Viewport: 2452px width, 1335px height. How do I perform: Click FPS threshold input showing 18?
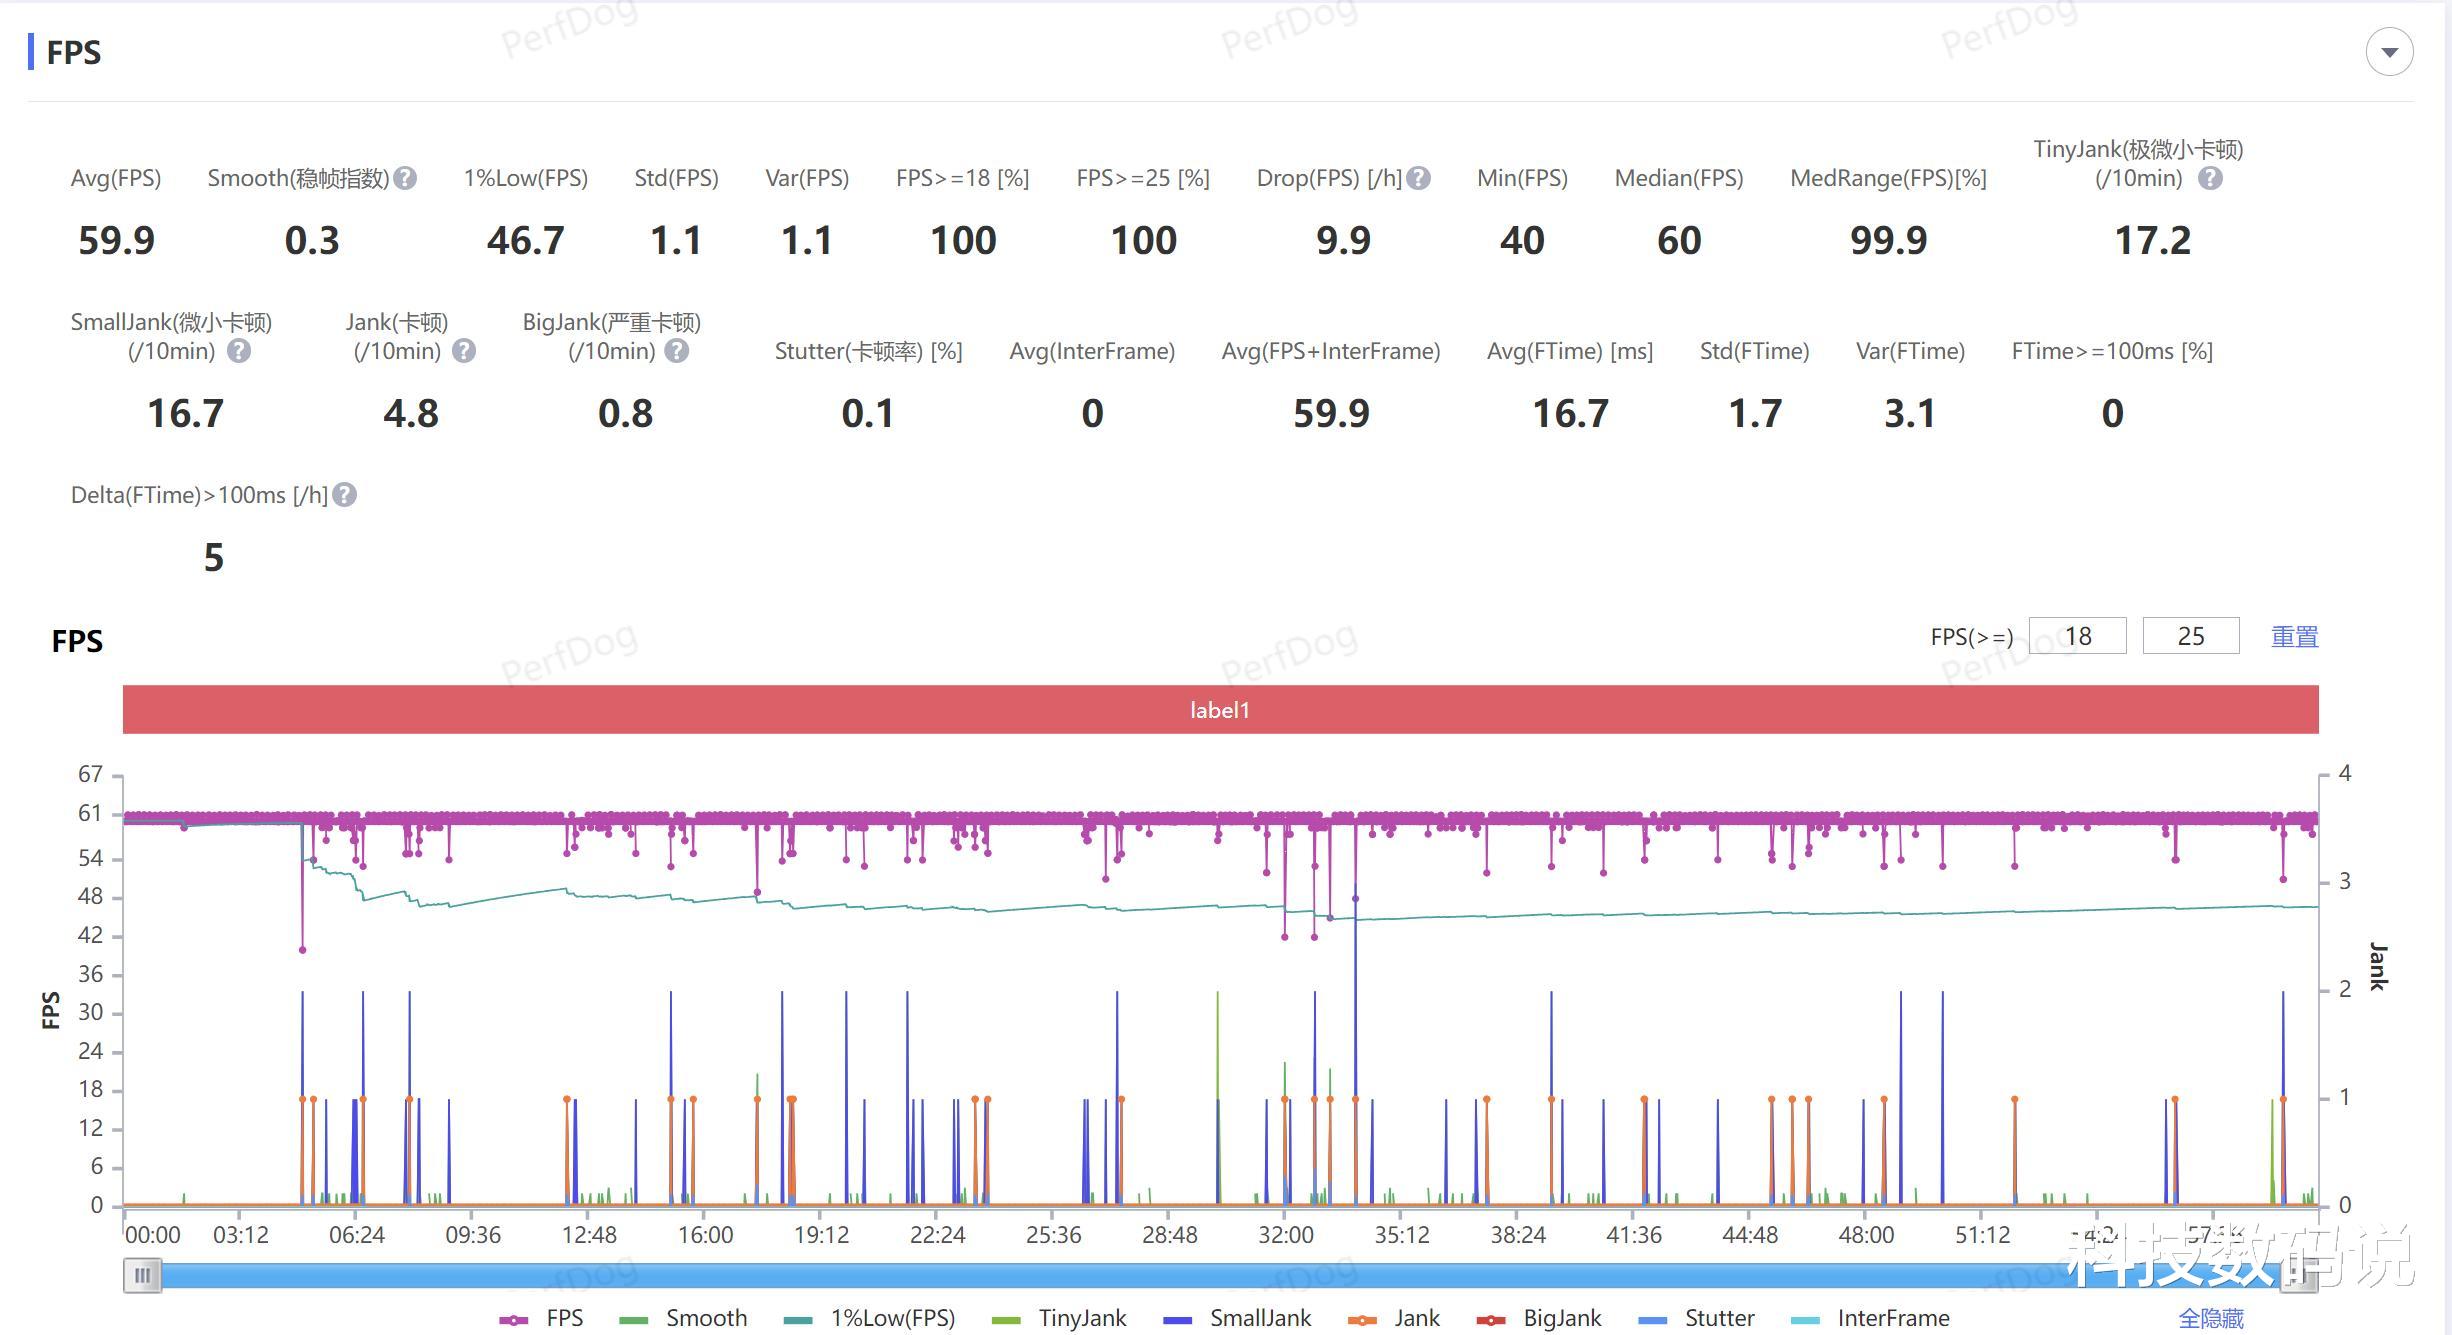coord(2077,637)
